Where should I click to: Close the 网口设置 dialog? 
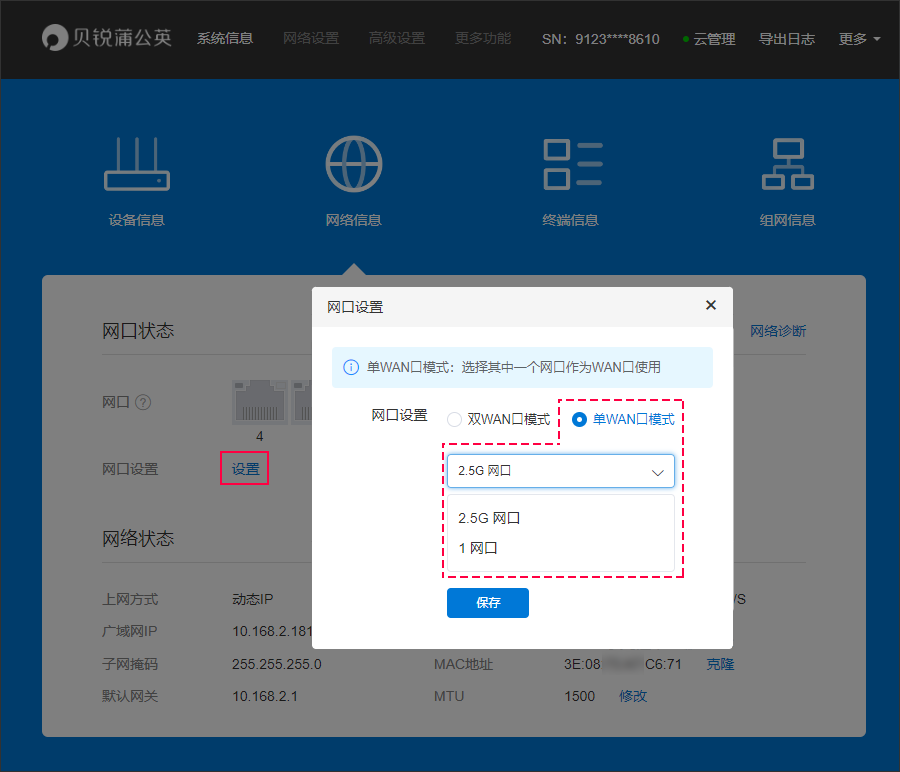(711, 305)
